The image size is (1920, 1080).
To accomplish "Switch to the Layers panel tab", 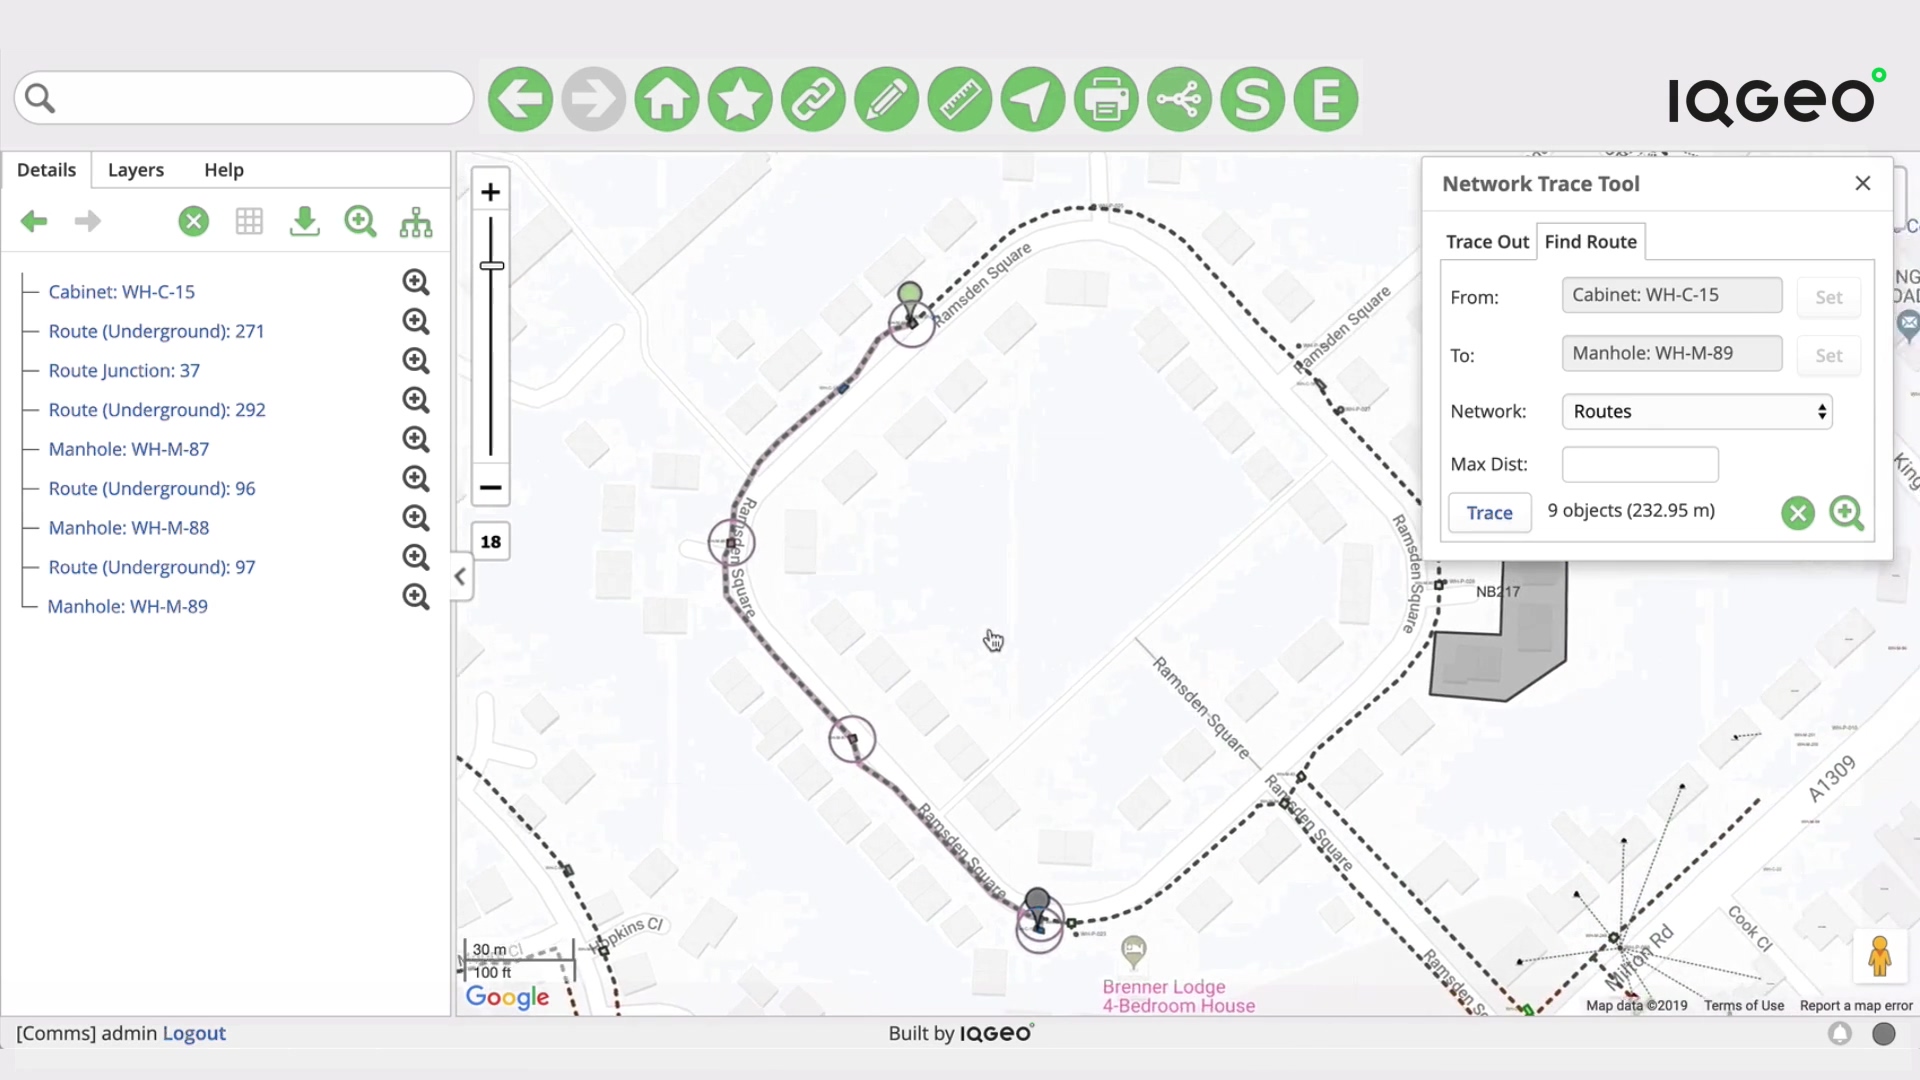I will click(136, 169).
